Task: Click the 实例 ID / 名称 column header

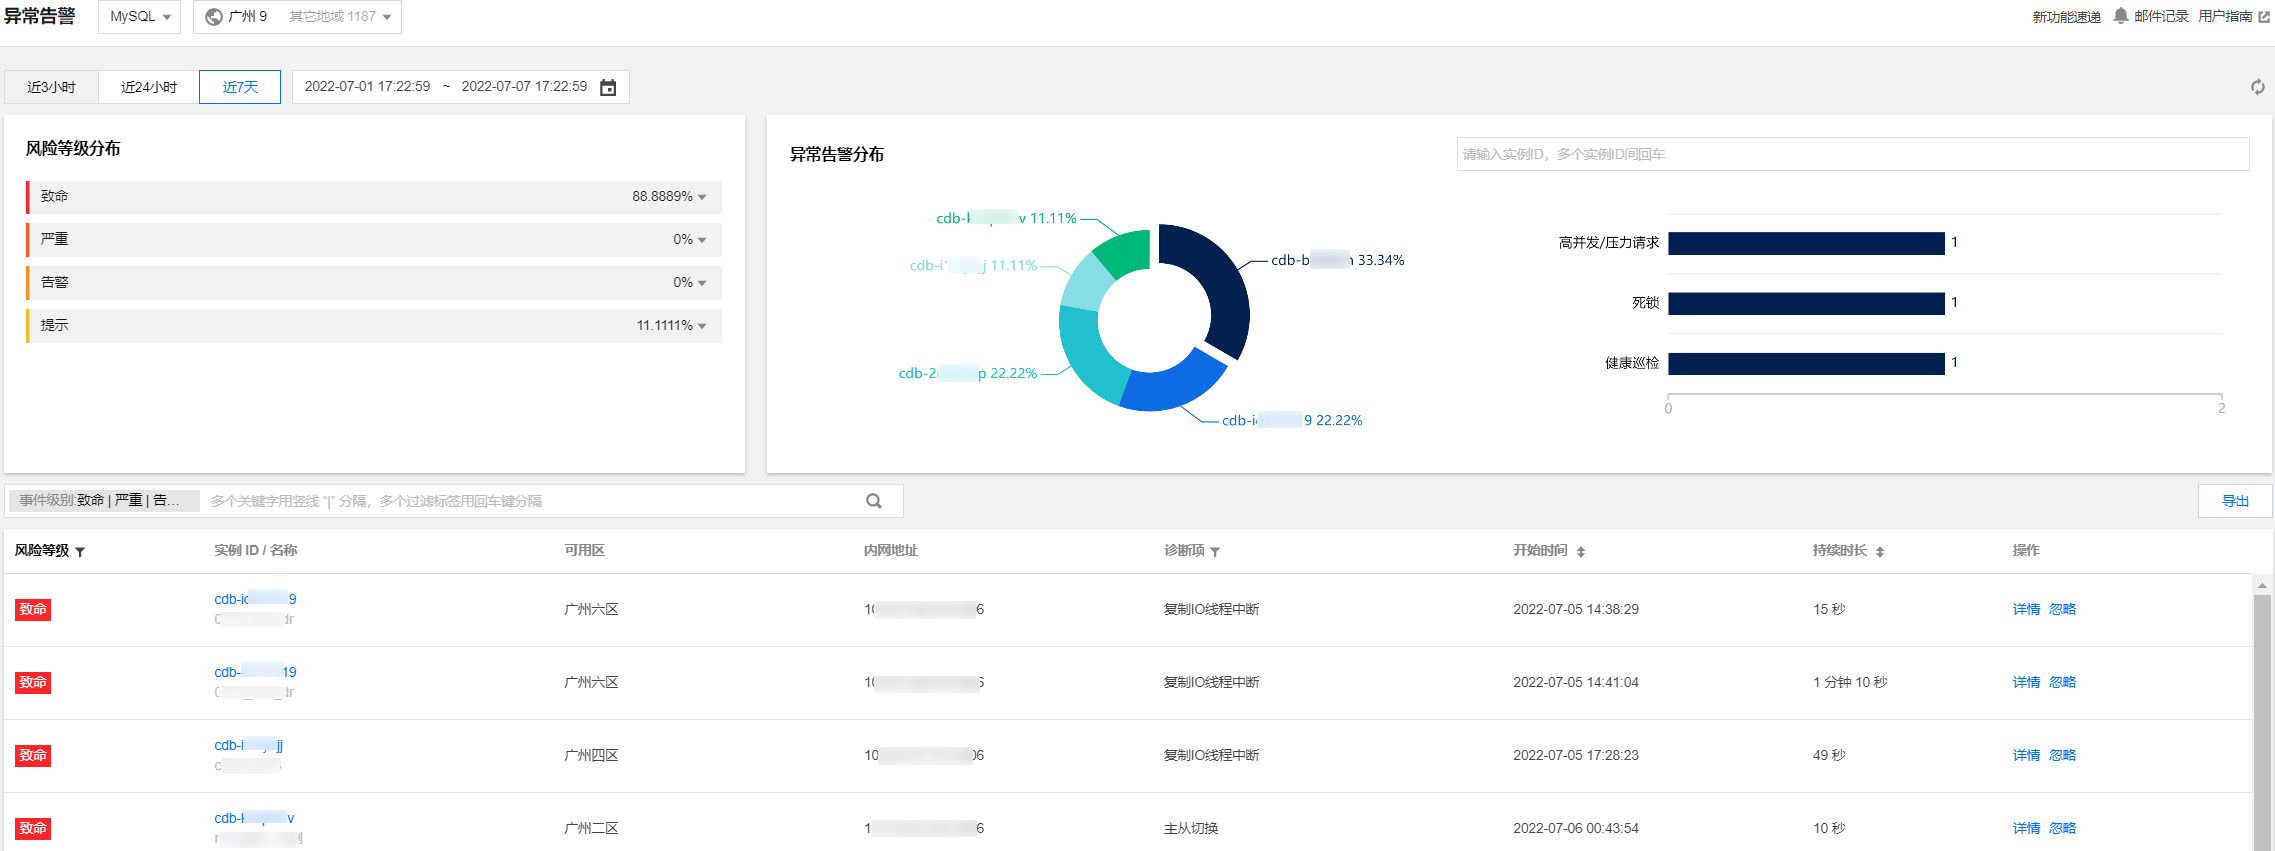Action: click(256, 551)
